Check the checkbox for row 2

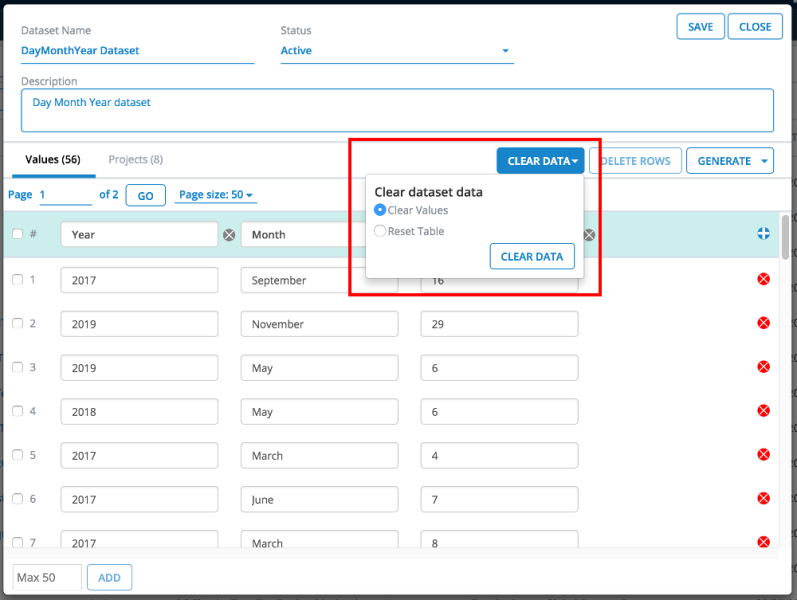(x=17, y=323)
